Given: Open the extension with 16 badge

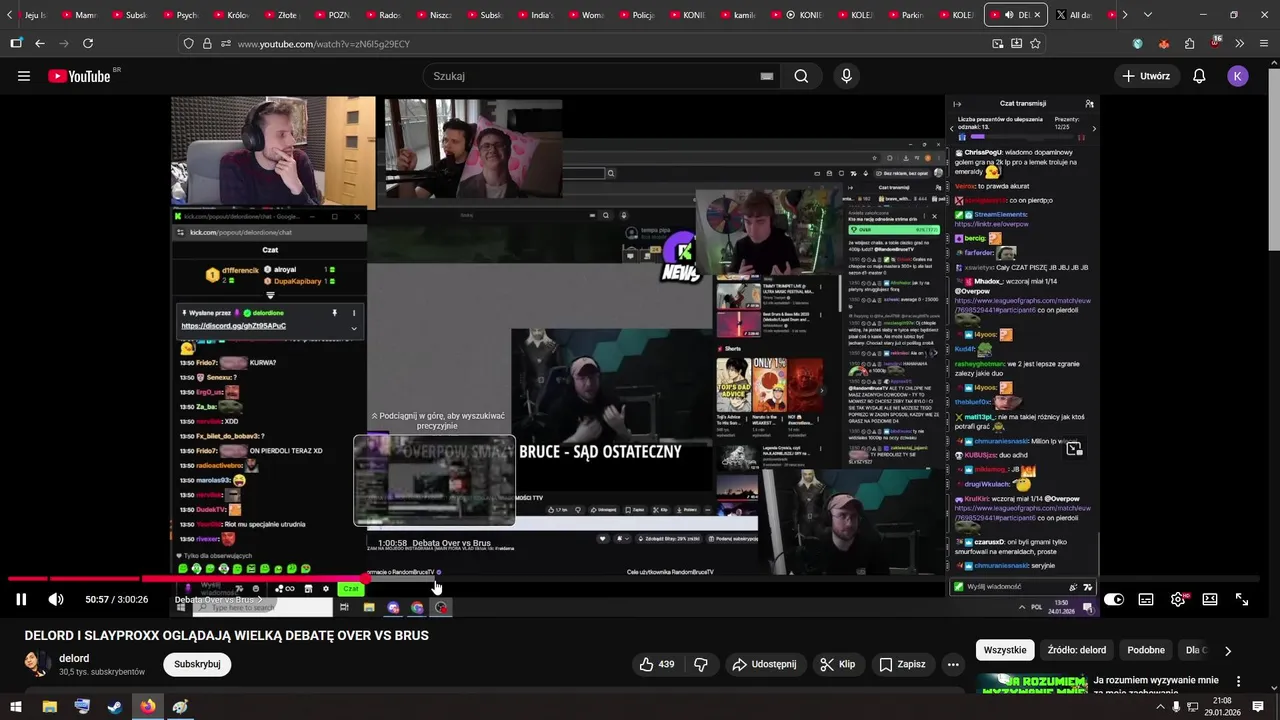Looking at the screenshot, I should 1215,44.
